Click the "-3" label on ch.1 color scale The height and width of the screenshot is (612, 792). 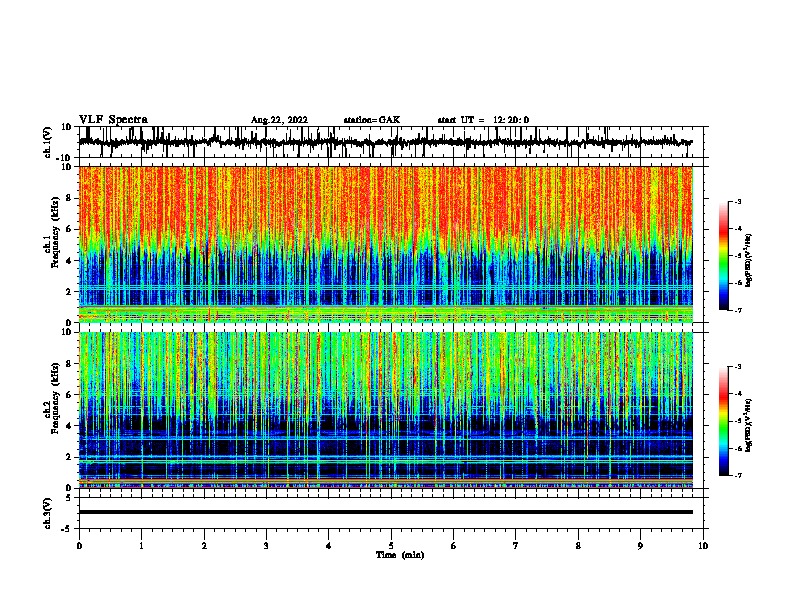tap(738, 201)
